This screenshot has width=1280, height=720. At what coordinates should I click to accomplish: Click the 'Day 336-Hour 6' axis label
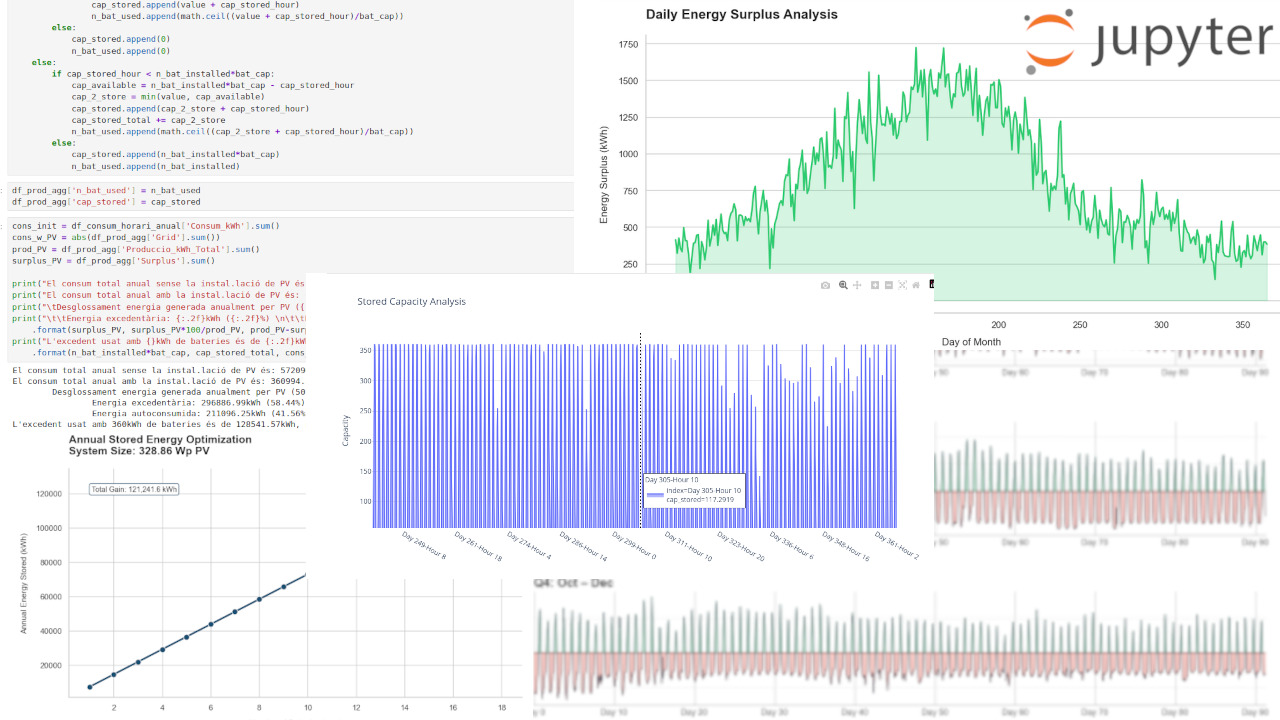tap(792, 544)
